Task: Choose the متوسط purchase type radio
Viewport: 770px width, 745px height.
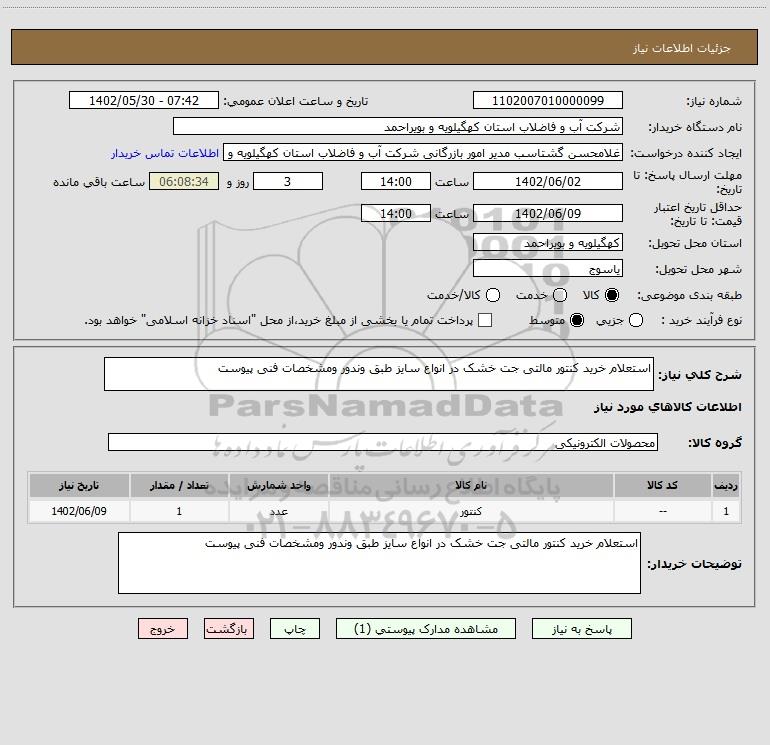Action: [x=577, y=321]
